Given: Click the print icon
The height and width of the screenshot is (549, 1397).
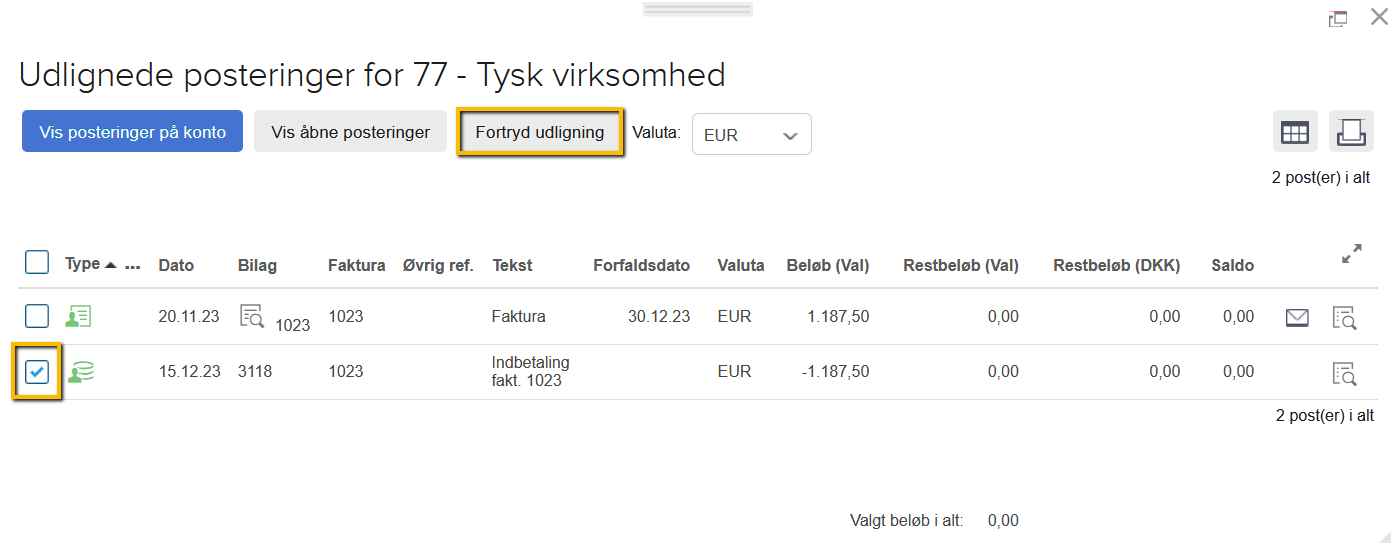Looking at the screenshot, I should coord(1351,132).
